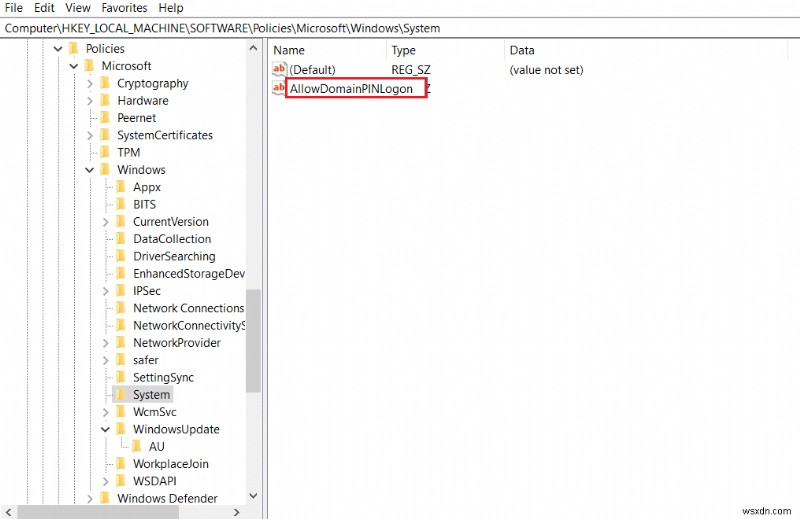This screenshot has width=800, height=519.
Task: Open the File menu
Action: pyautogui.click(x=14, y=8)
